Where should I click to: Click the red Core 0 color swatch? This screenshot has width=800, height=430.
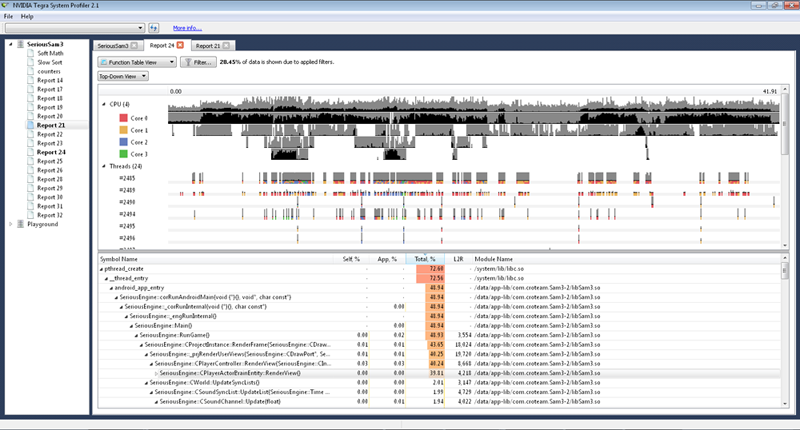click(x=123, y=118)
